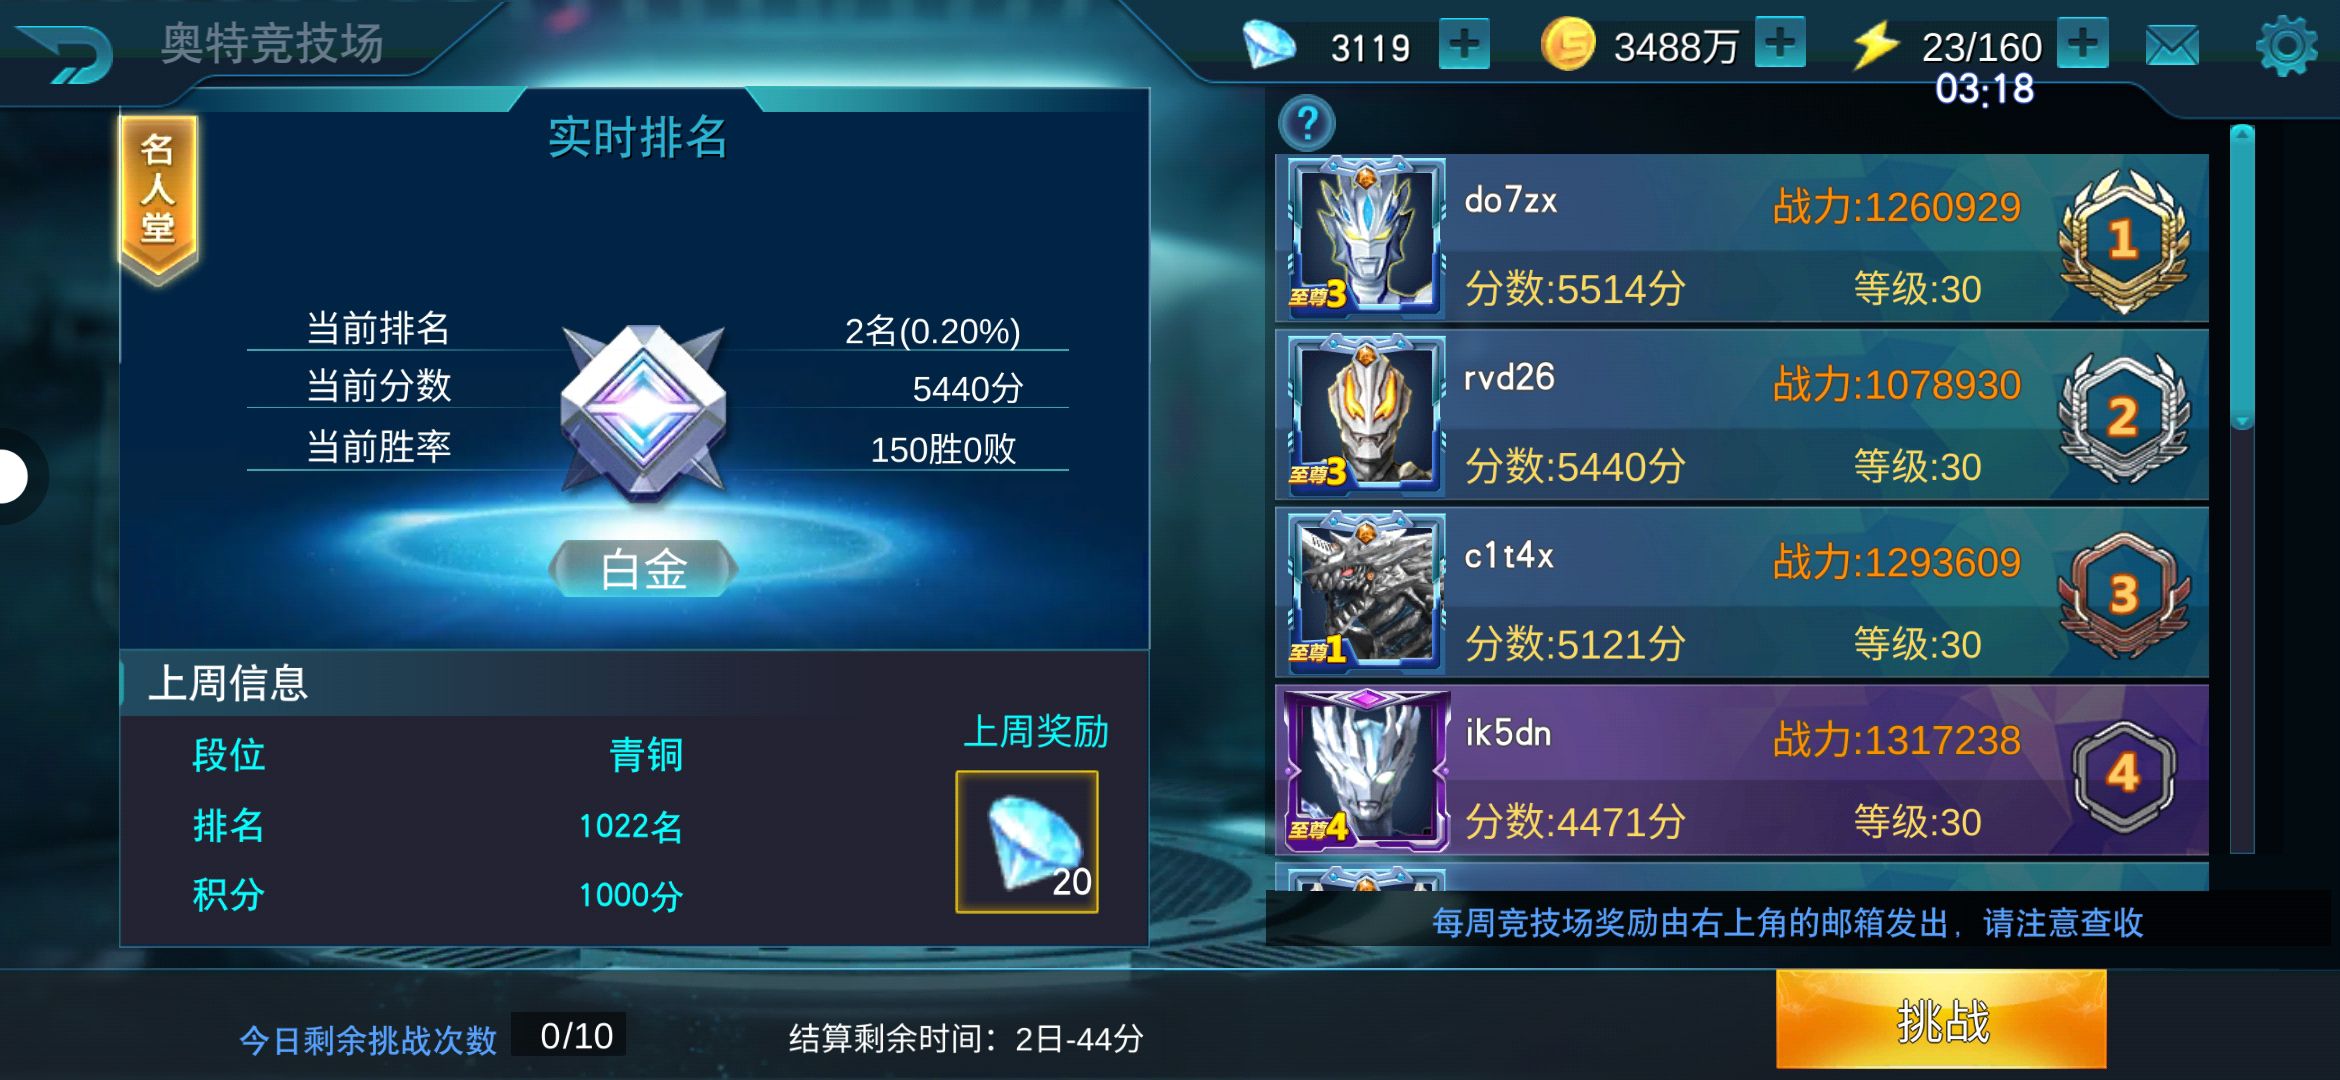Refill energy with the plus button
The width and height of the screenshot is (2340, 1080).
coord(2082,43)
